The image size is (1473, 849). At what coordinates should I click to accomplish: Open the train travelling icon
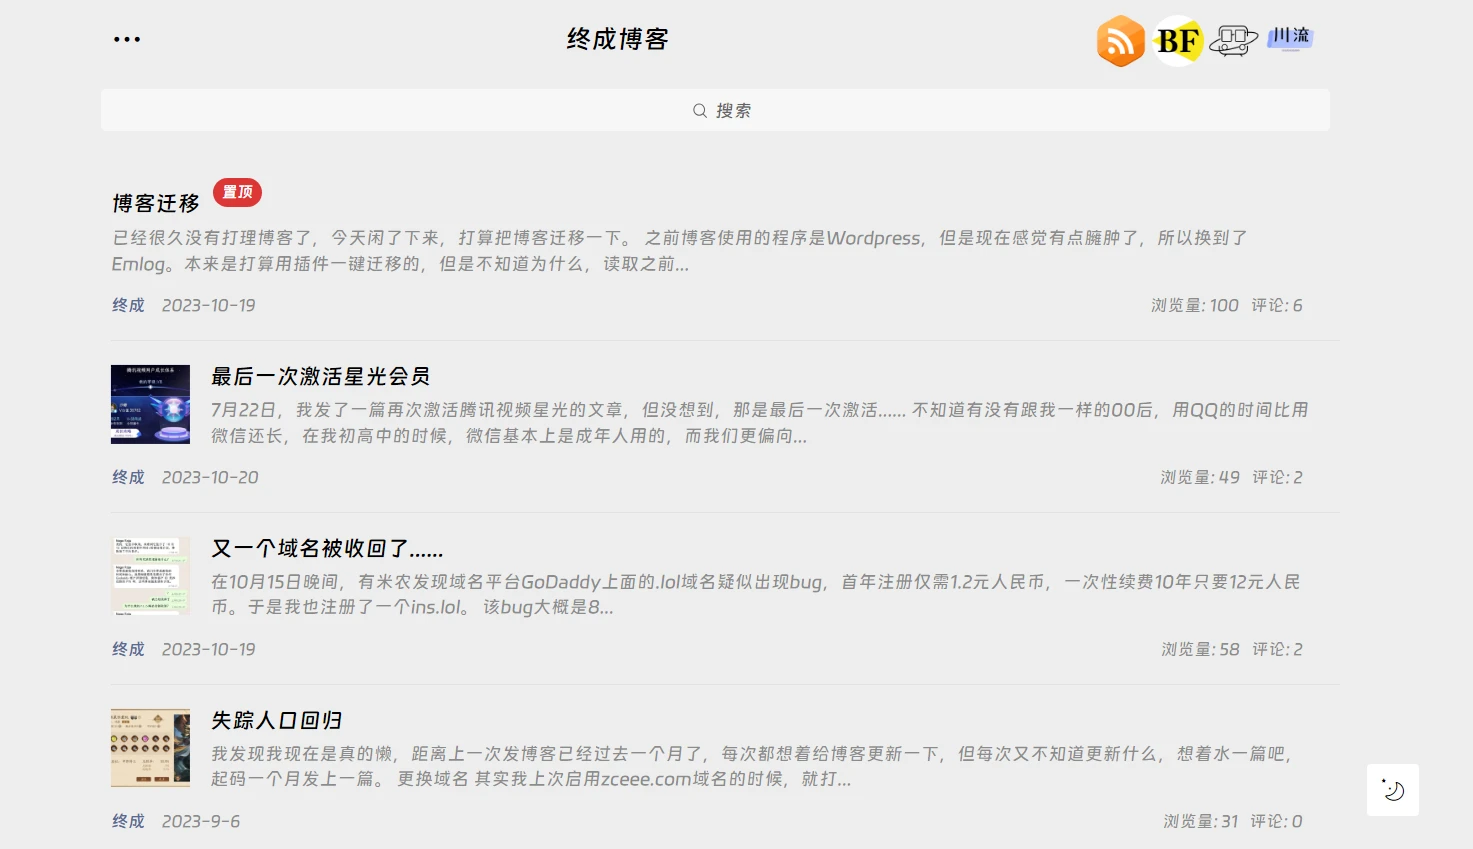pos(1233,41)
